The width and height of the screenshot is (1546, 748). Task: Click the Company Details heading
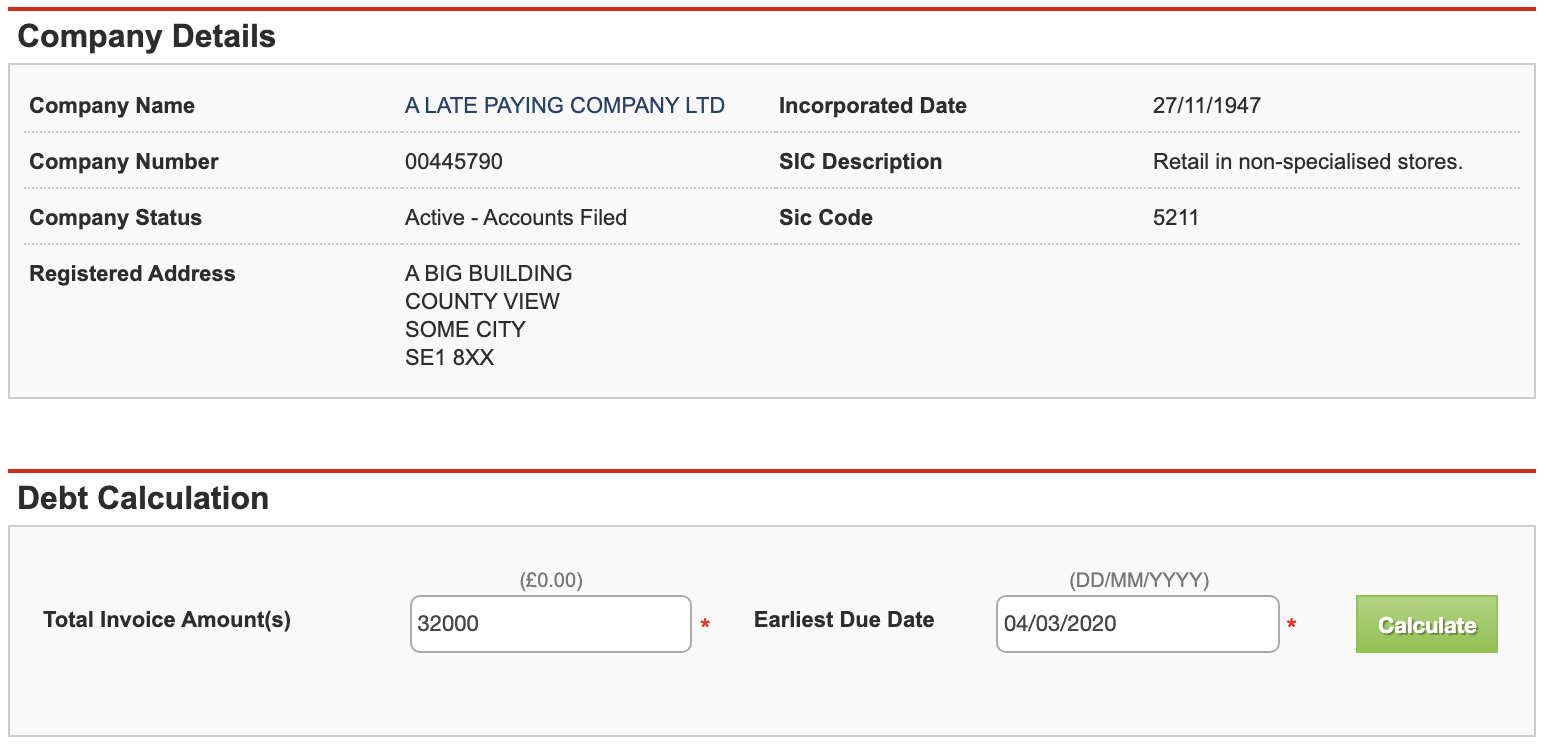(147, 37)
